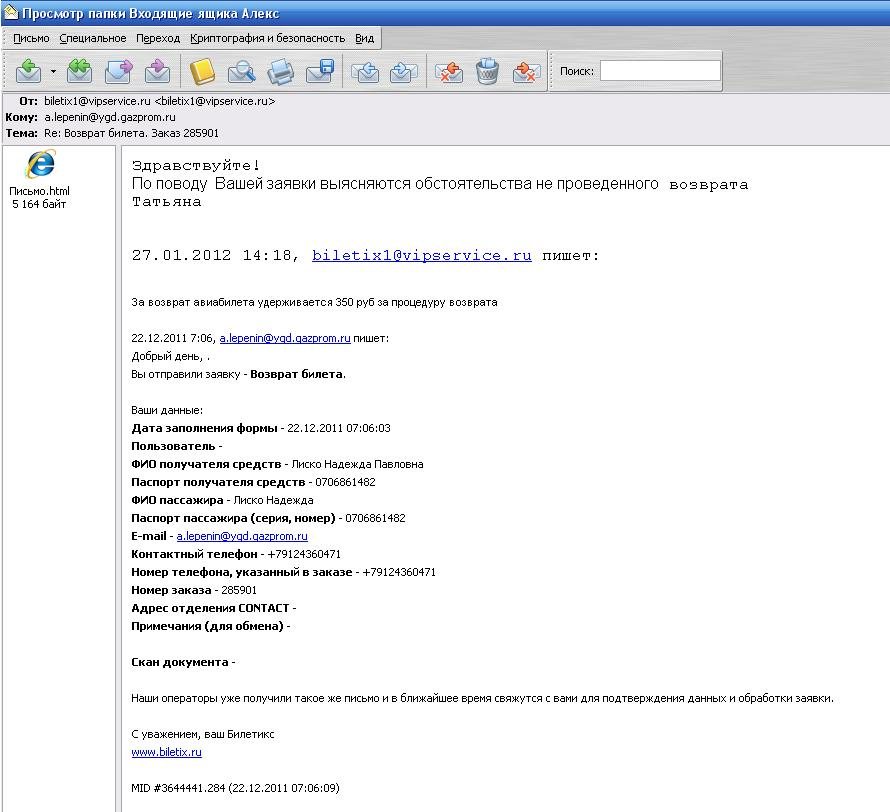Click the Redirect message icon with purple arrow
This screenshot has width=890, height=812.
tap(157, 71)
